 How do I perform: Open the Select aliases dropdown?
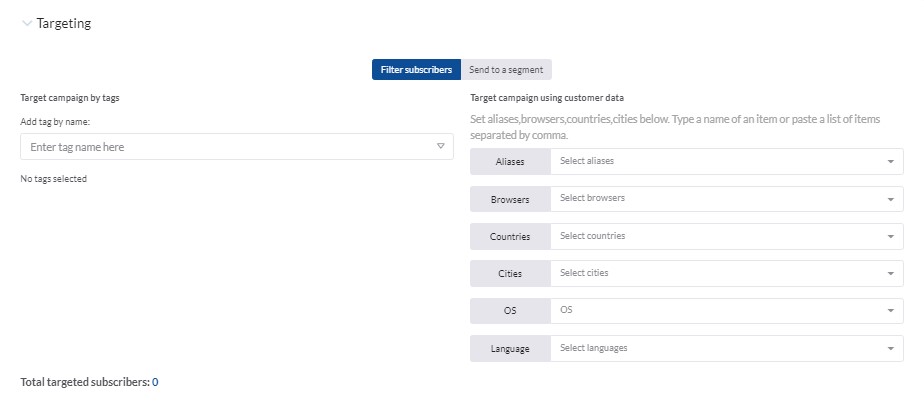click(x=727, y=161)
